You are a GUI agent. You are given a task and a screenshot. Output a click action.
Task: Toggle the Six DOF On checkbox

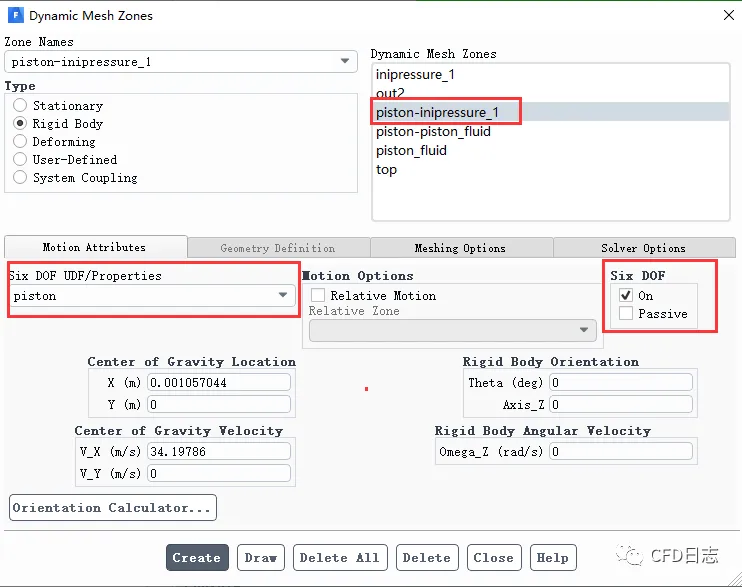pyautogui.click(x=626, y=295)
